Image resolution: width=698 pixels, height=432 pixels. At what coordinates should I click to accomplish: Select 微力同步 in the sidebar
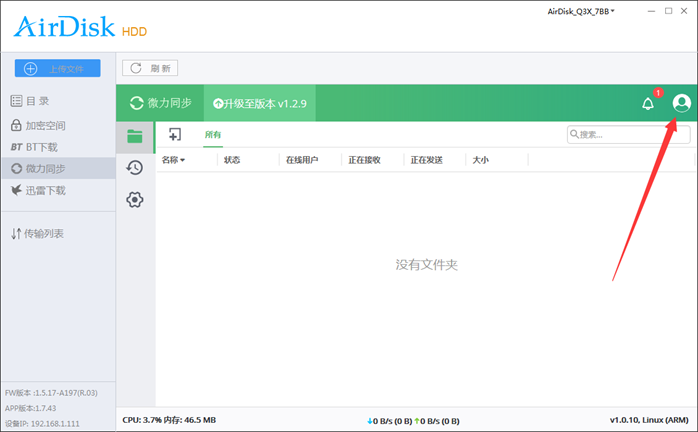click(58, 168)
